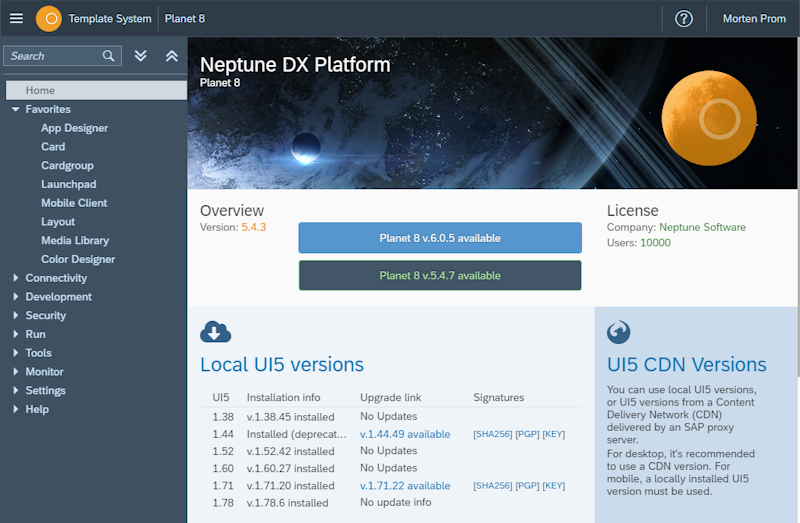The image size is (800, 523).
Task: Expand all navigation tree nodes
Action: point(141,56)
